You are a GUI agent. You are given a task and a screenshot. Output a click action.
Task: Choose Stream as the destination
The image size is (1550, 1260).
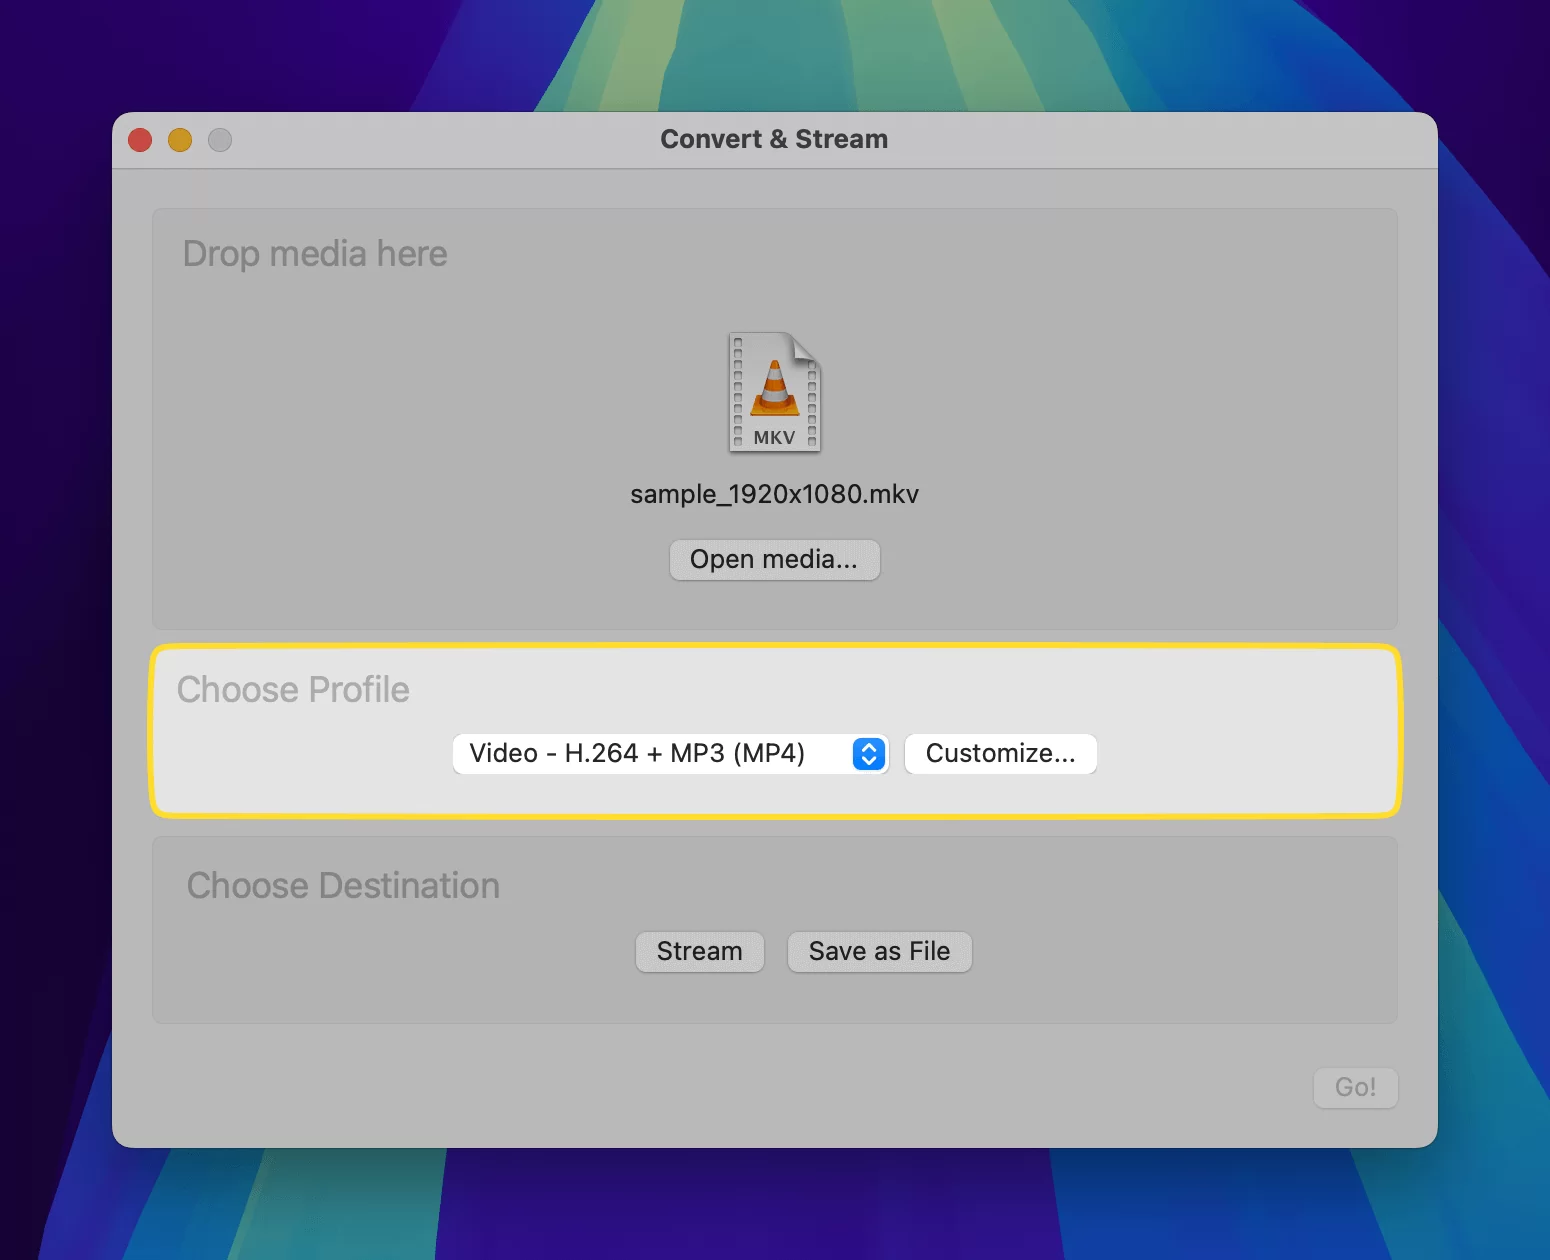(x=700, y=951)
